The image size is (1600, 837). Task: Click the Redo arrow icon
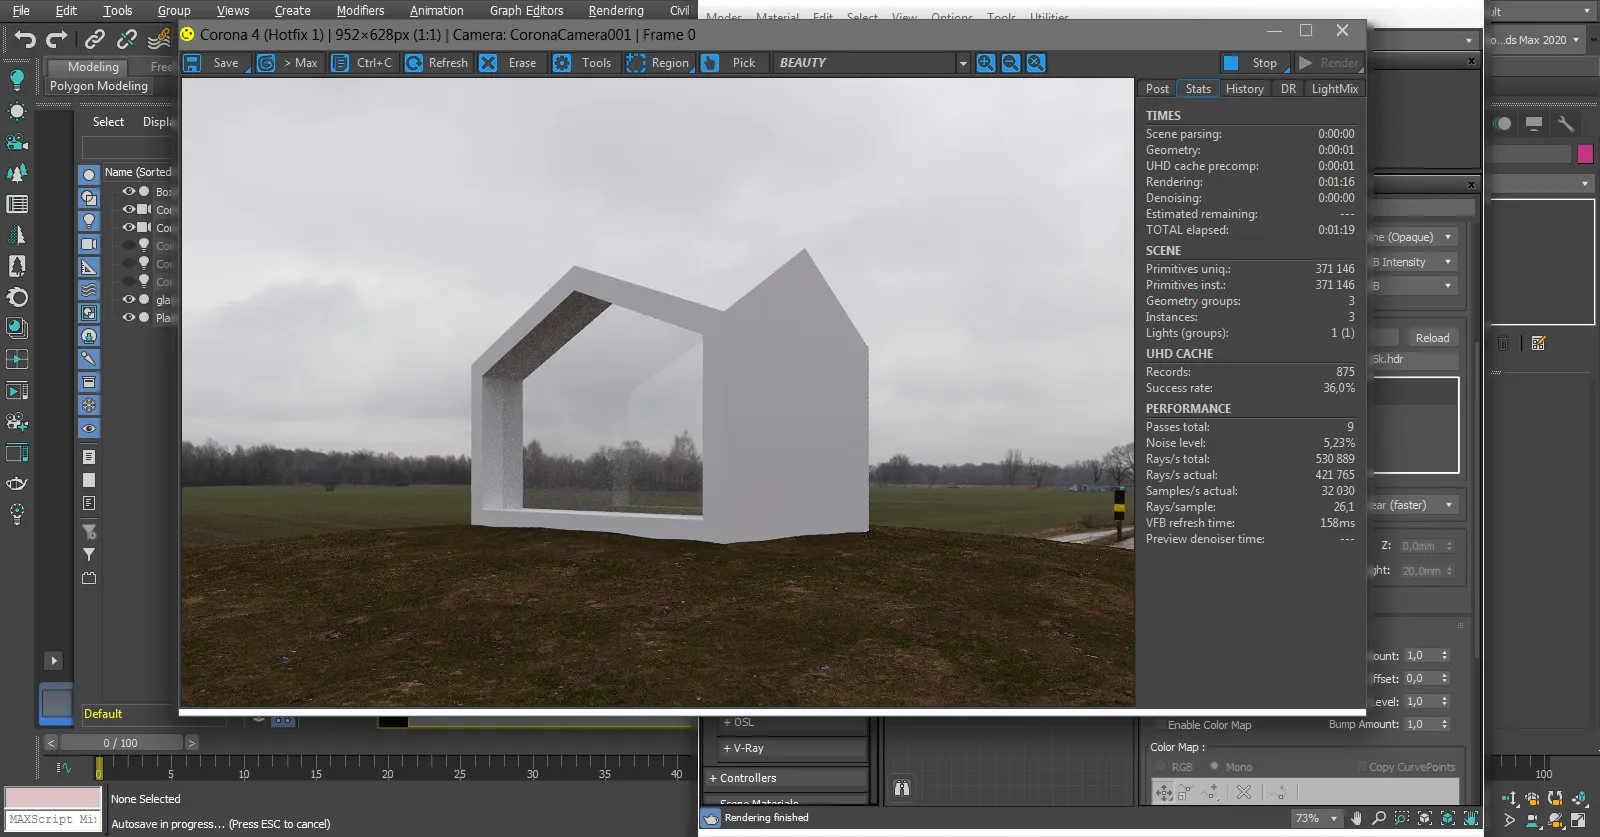(x=57, y=39)
